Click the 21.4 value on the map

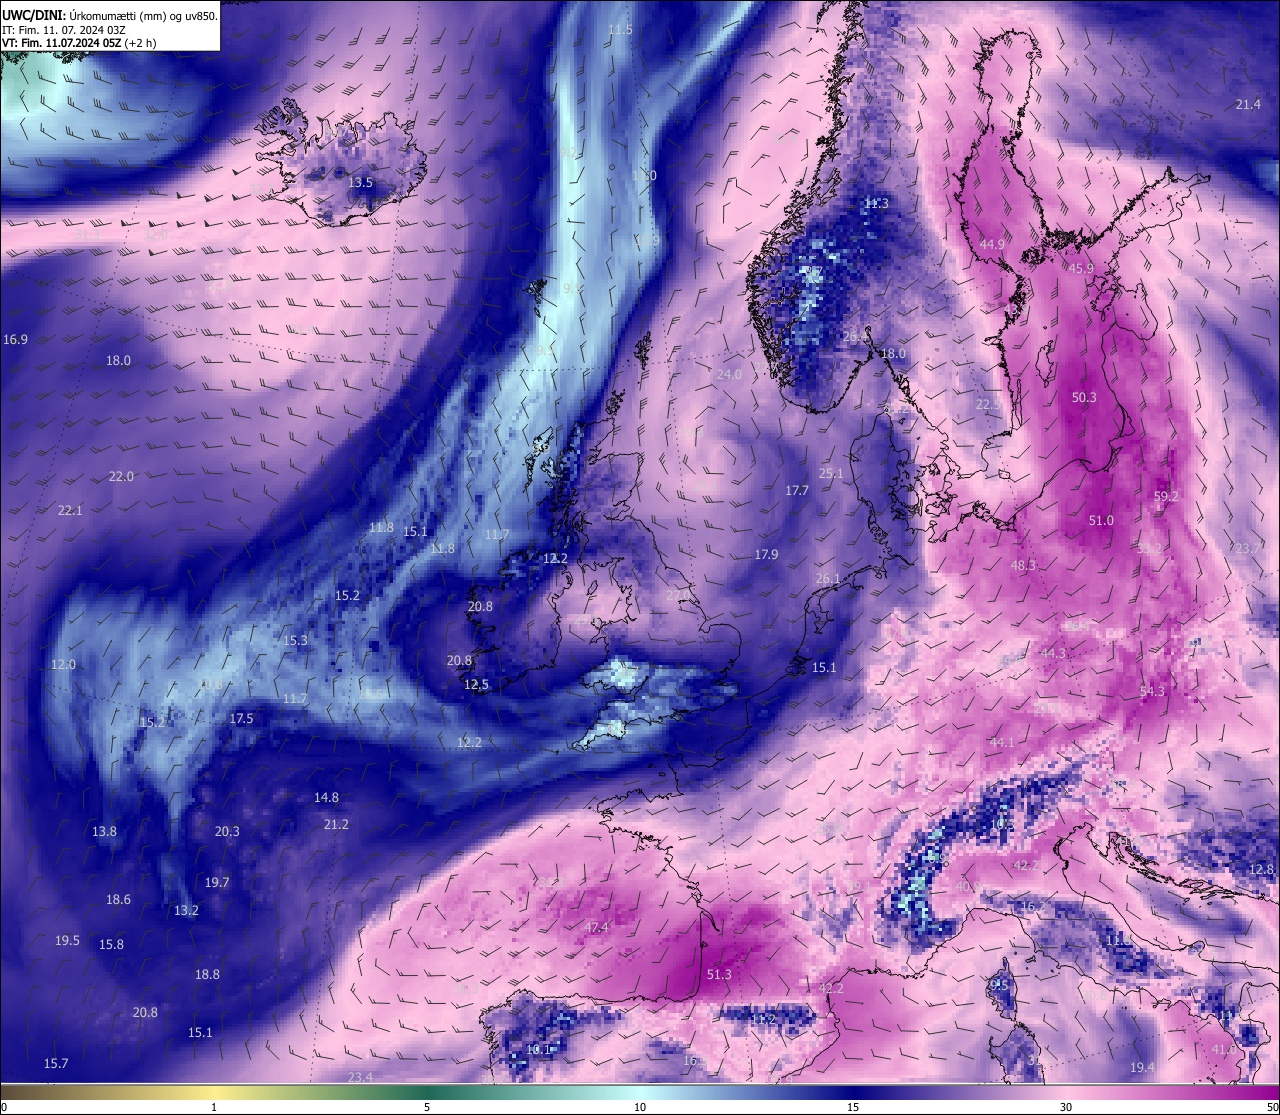tap(1248, 105)
